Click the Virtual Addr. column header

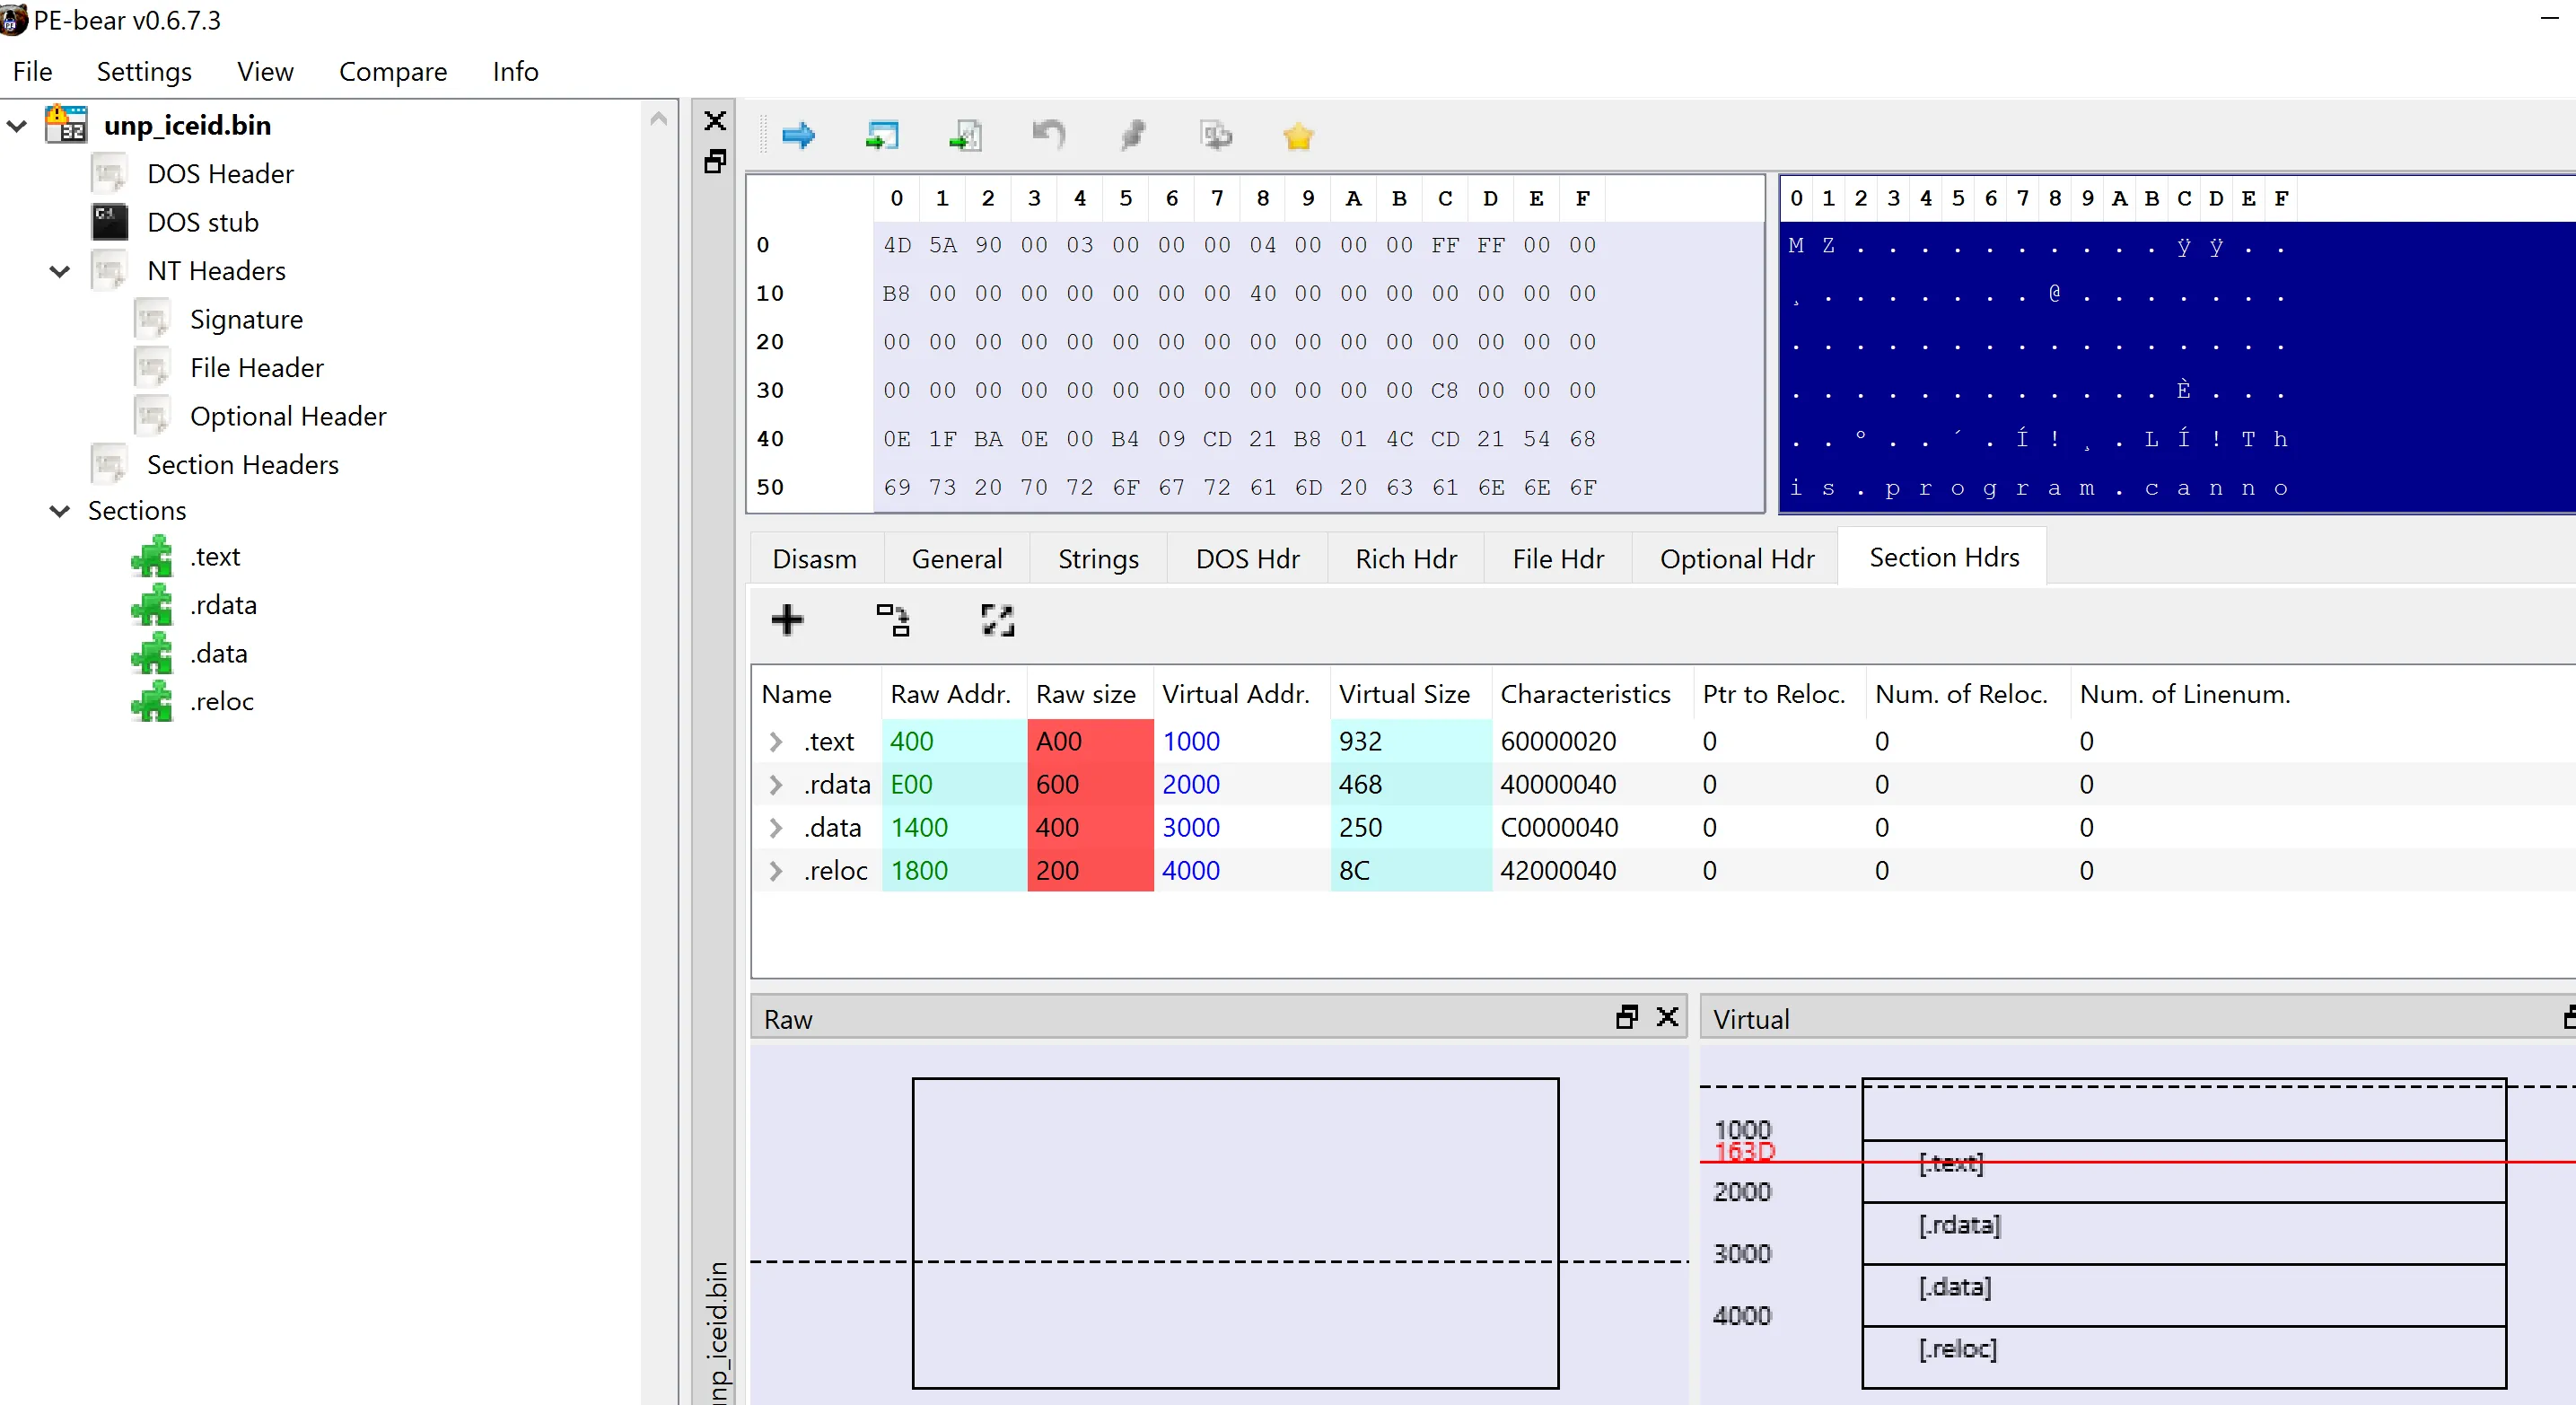[1241, 693]
